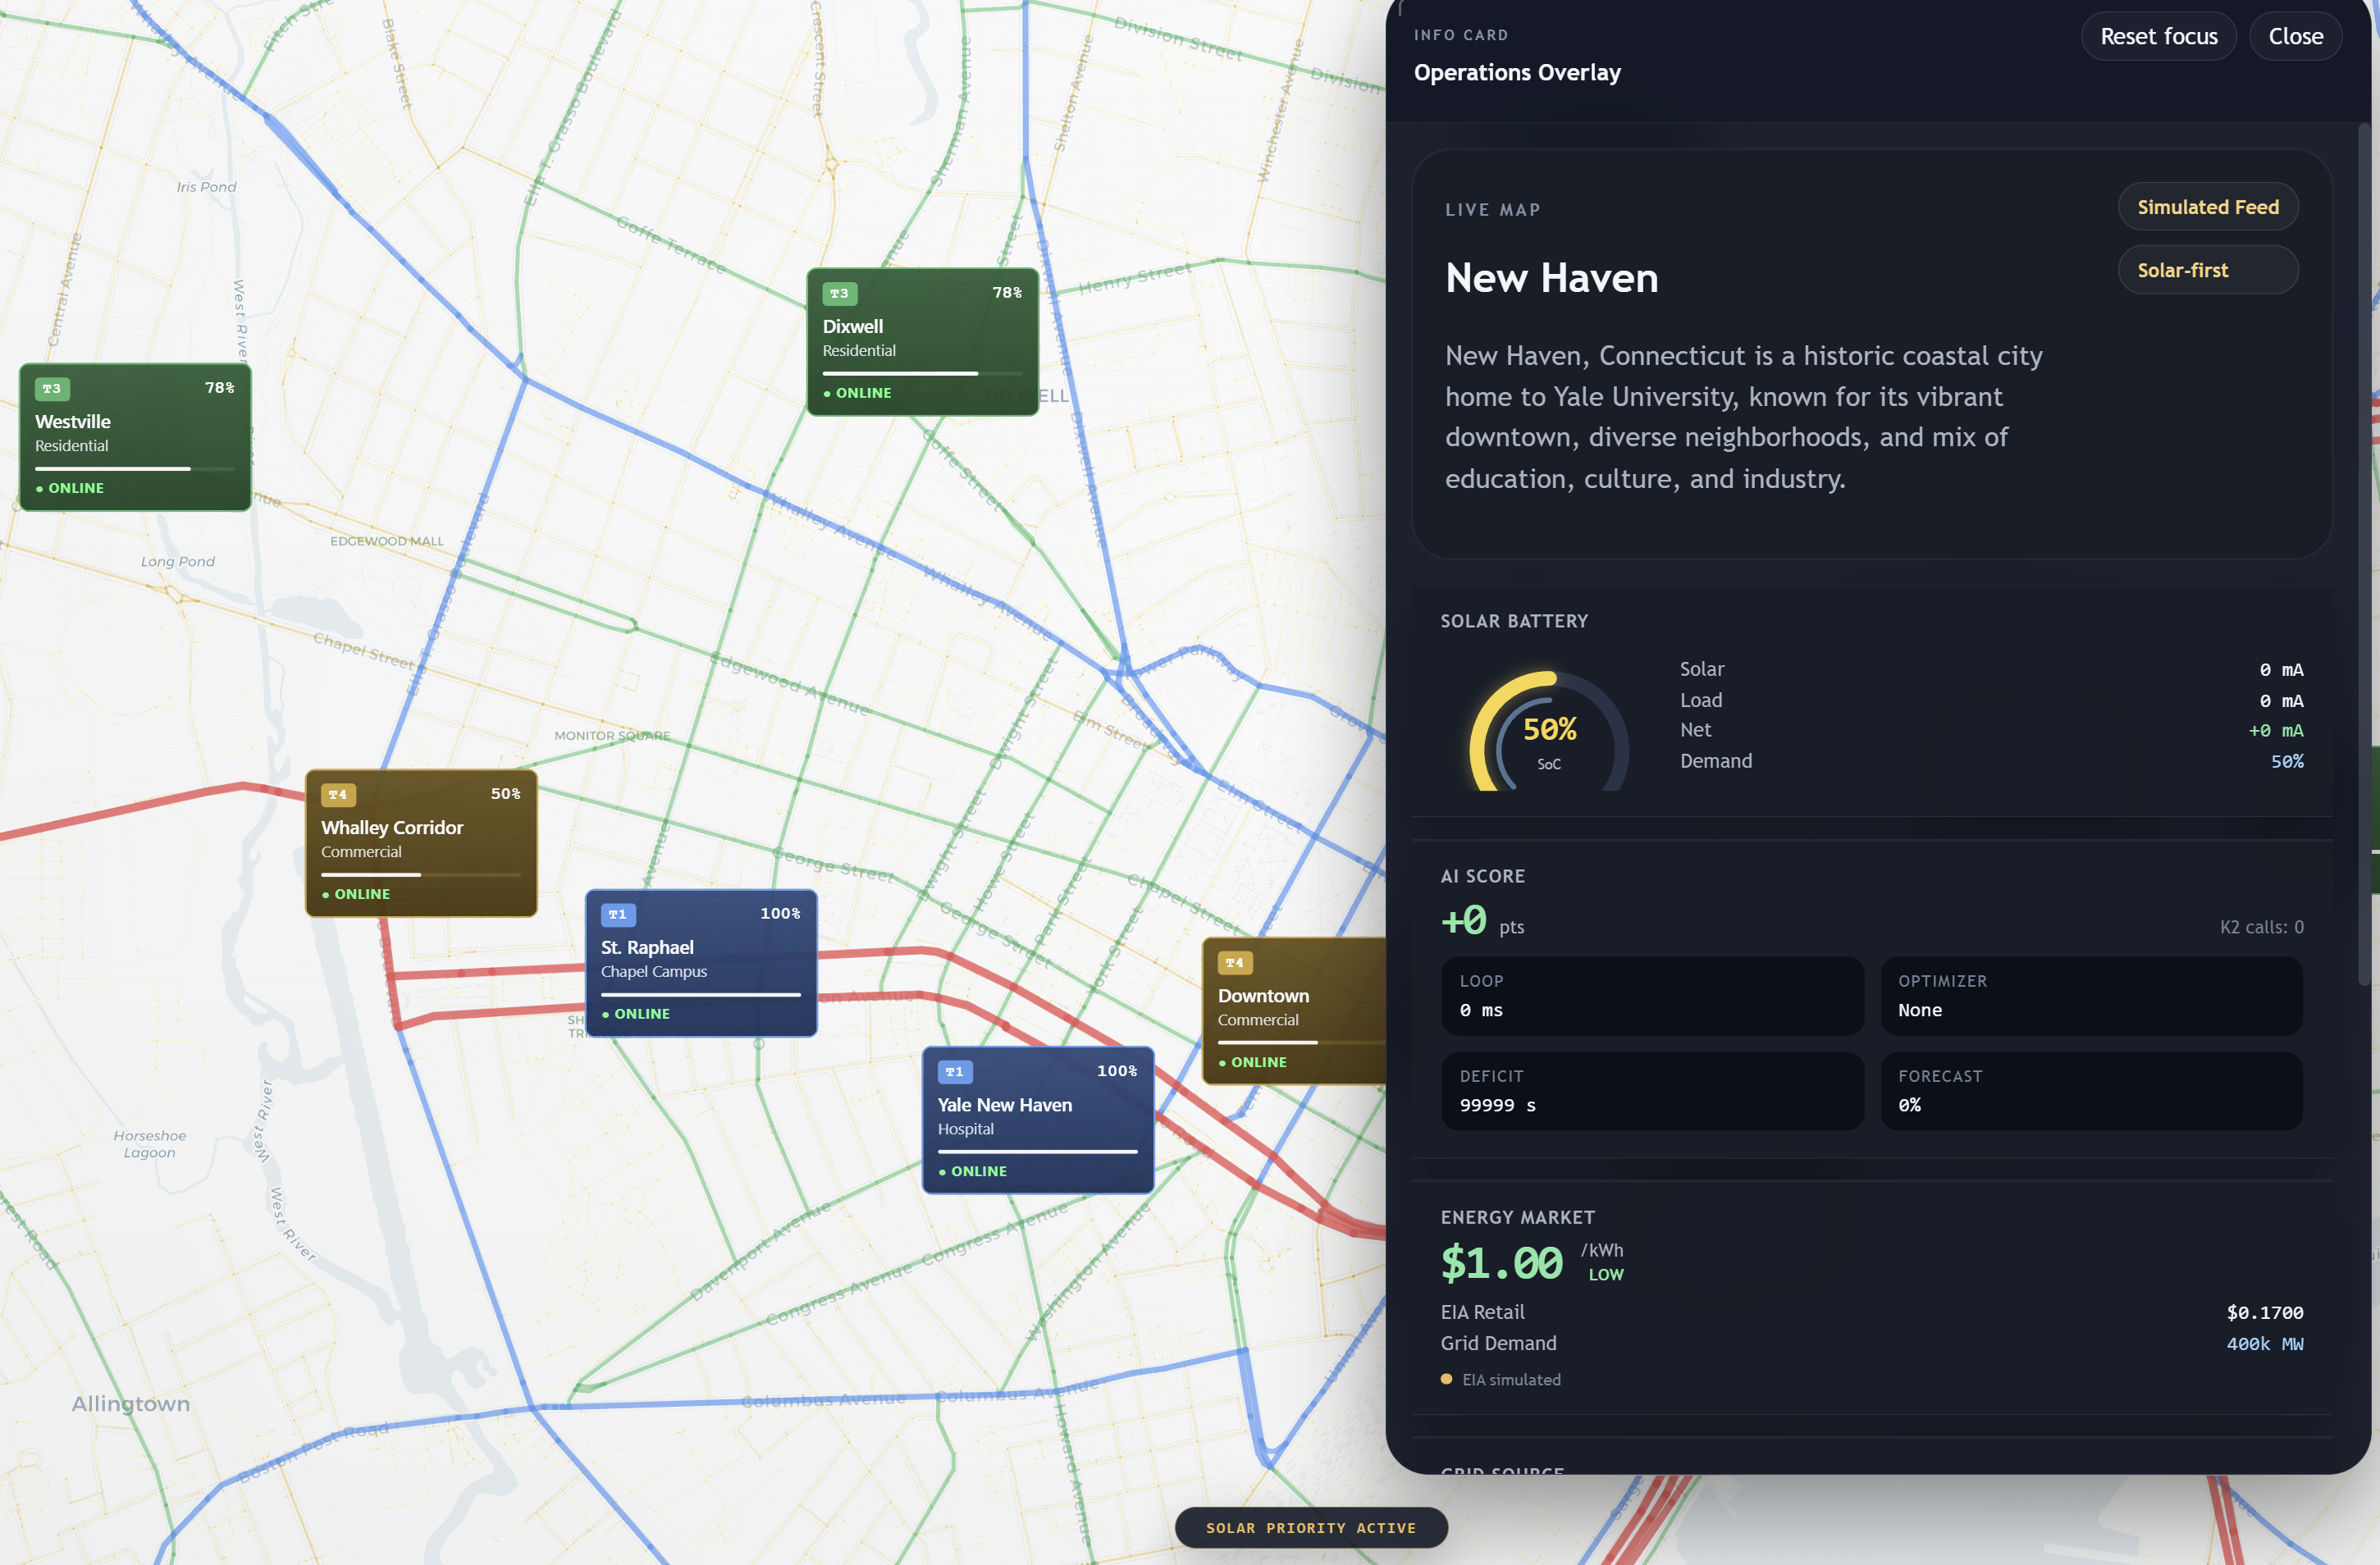The image size is (2380, 1565).
Task: Close the Operations Overlay info card
Action: [x=2295, y=36]
